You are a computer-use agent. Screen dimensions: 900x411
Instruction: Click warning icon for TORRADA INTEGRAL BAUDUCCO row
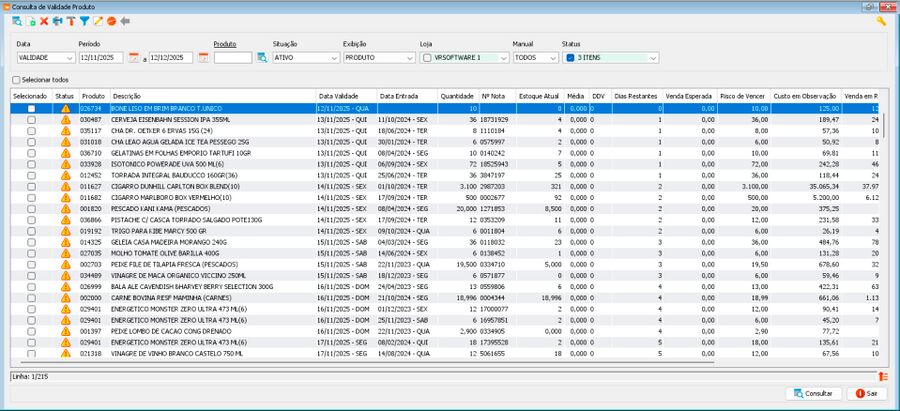pos(65,175)
